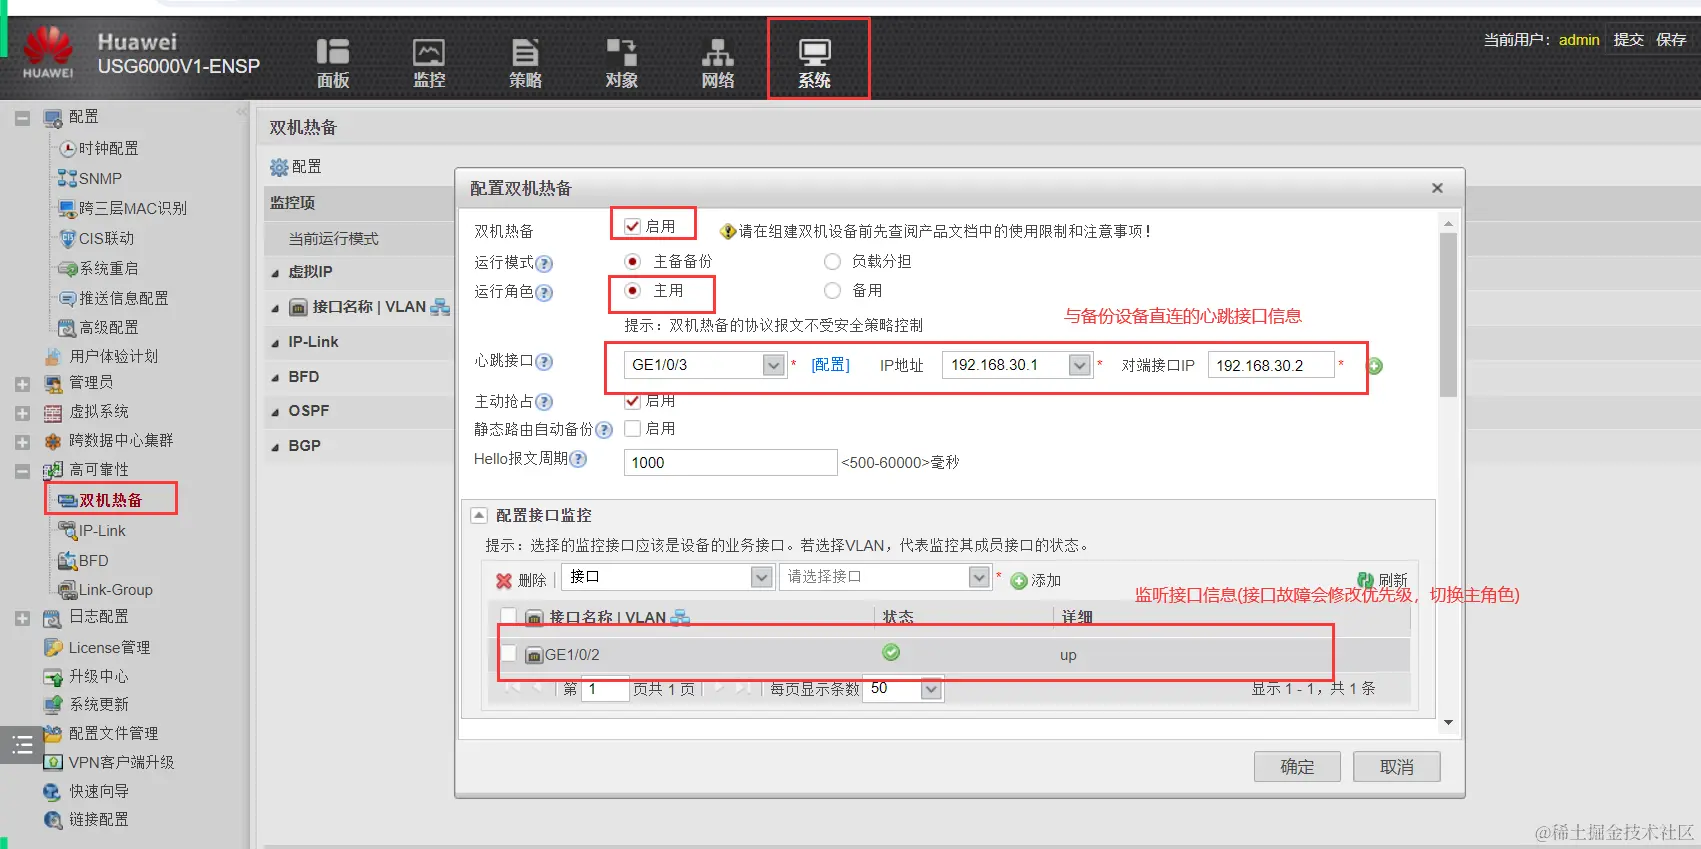This screenshot has height=849, width=1701.
Task: Expand the 日志配置 tree node
Action: click(22, 619)
